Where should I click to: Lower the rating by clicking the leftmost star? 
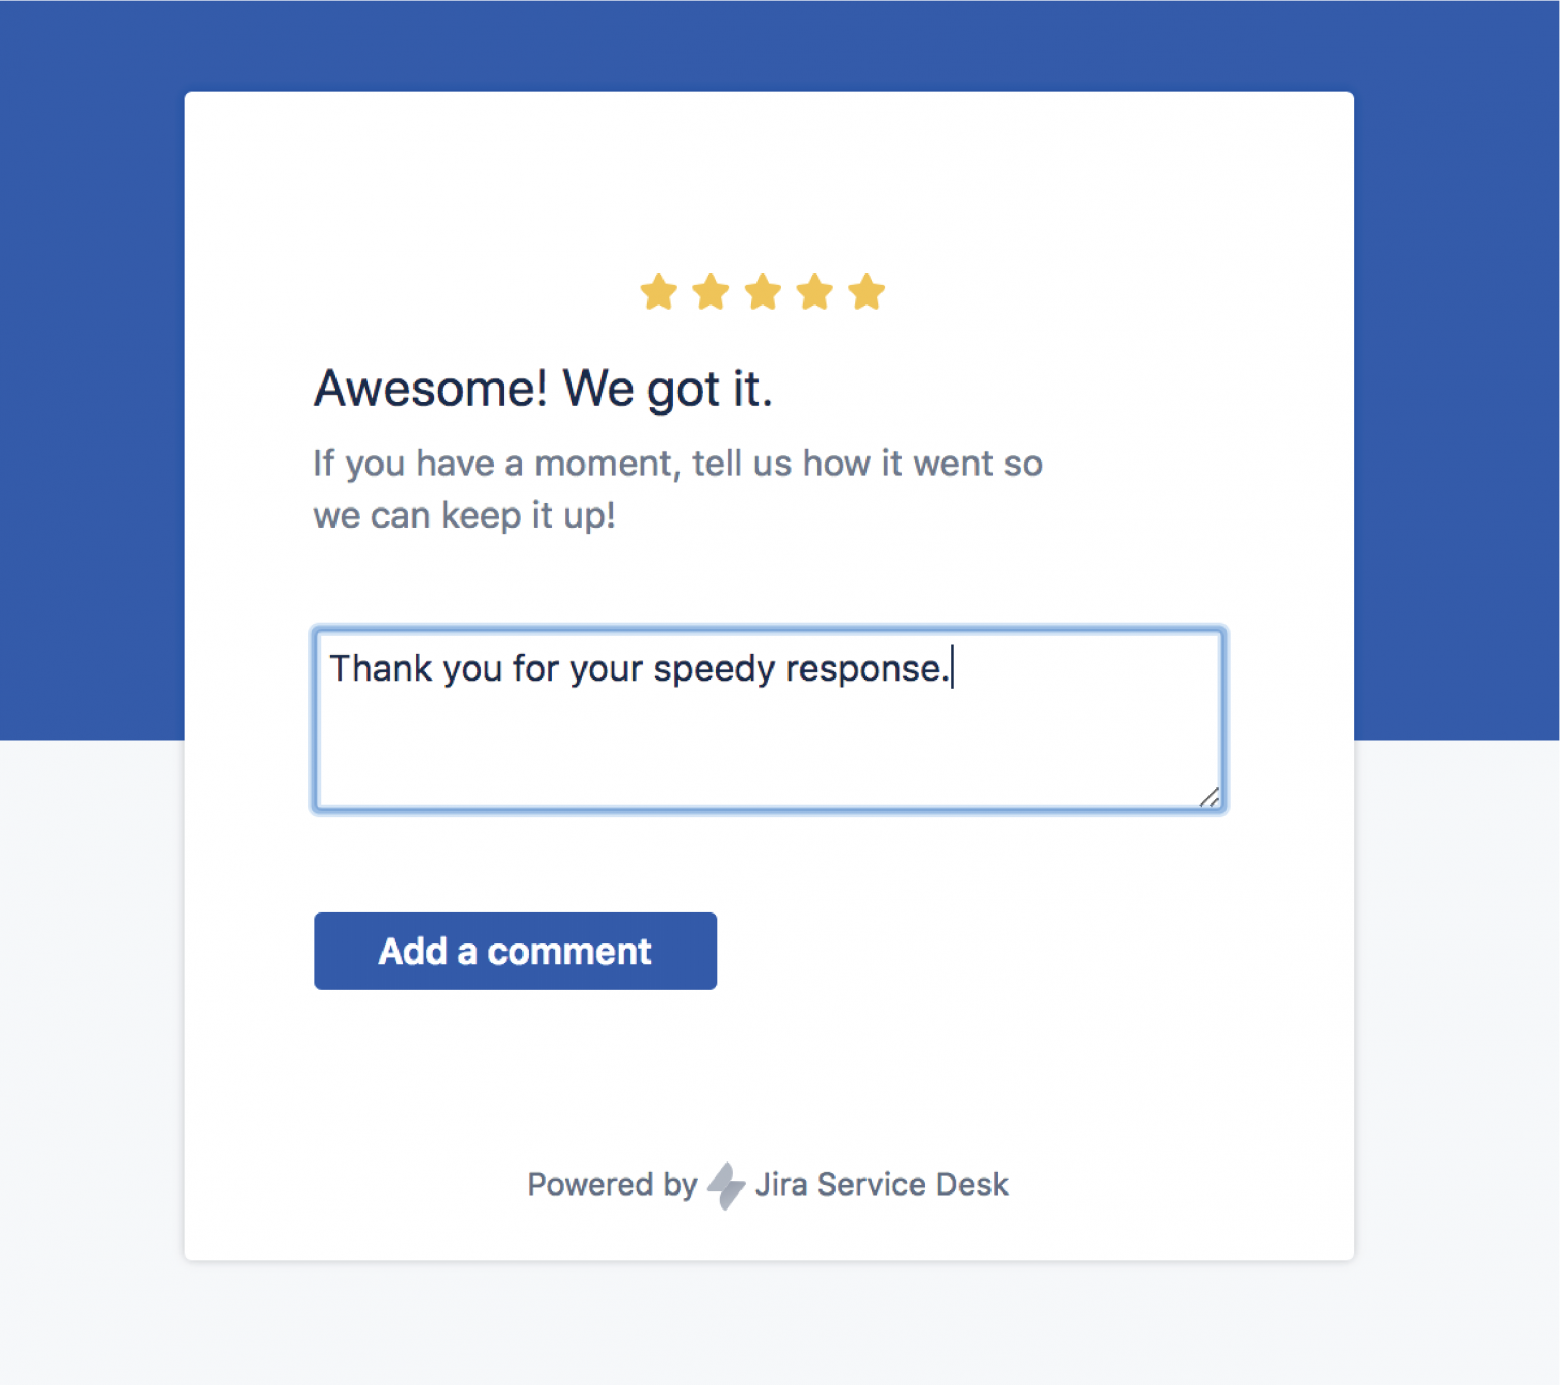pyautogui.click(x=659, y=291)
